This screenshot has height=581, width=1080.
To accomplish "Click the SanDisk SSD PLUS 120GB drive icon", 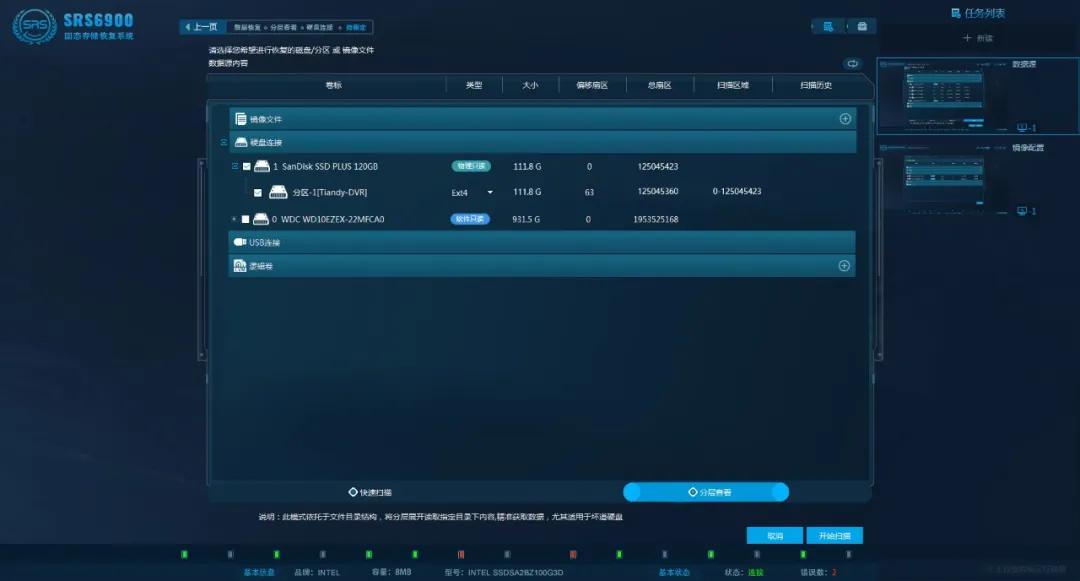I will click(x=262, y=167).
